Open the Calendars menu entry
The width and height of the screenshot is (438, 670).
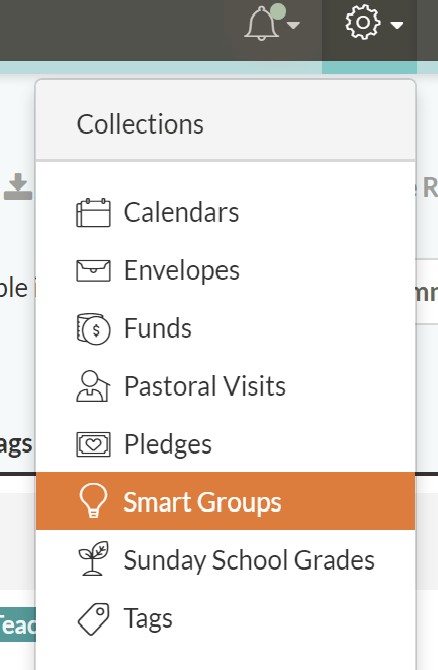[225, 213]
